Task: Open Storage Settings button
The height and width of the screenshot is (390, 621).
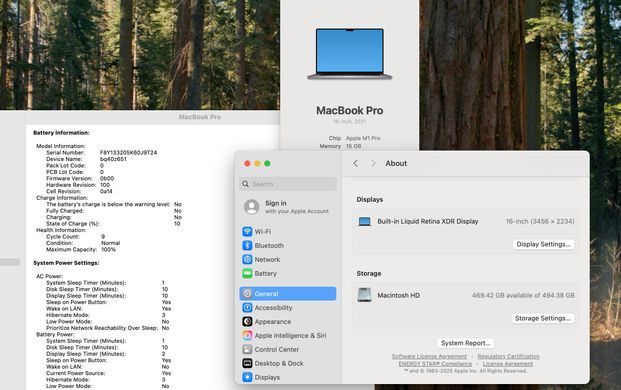Action: 542,318
